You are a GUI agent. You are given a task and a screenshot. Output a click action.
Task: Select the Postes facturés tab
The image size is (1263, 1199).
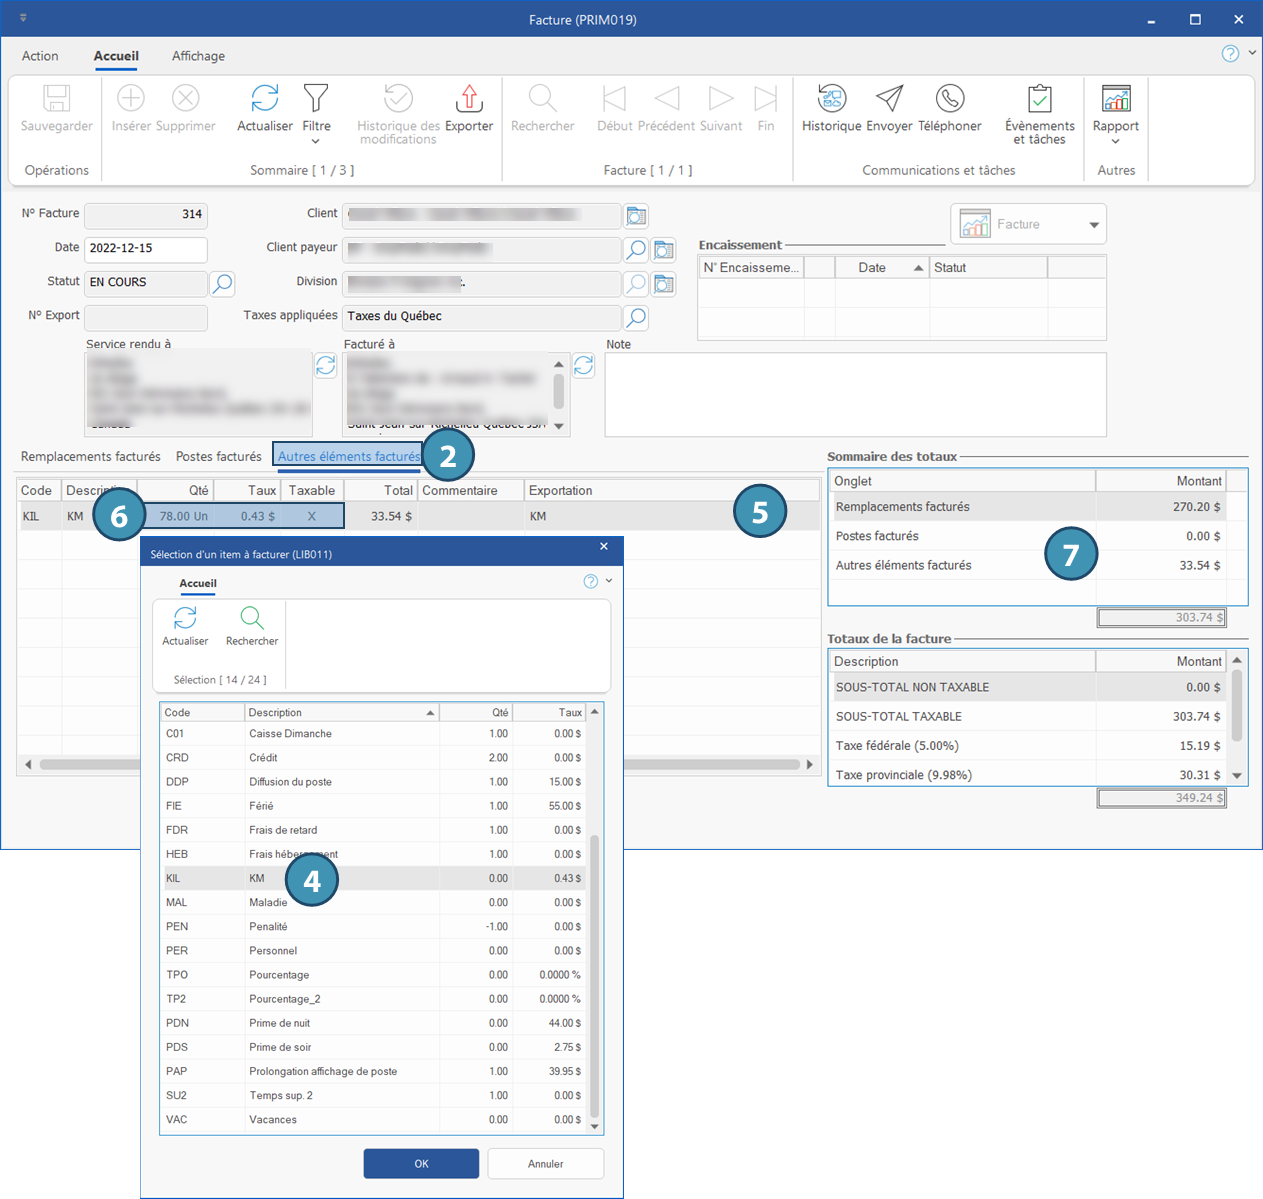coord(218,457)
